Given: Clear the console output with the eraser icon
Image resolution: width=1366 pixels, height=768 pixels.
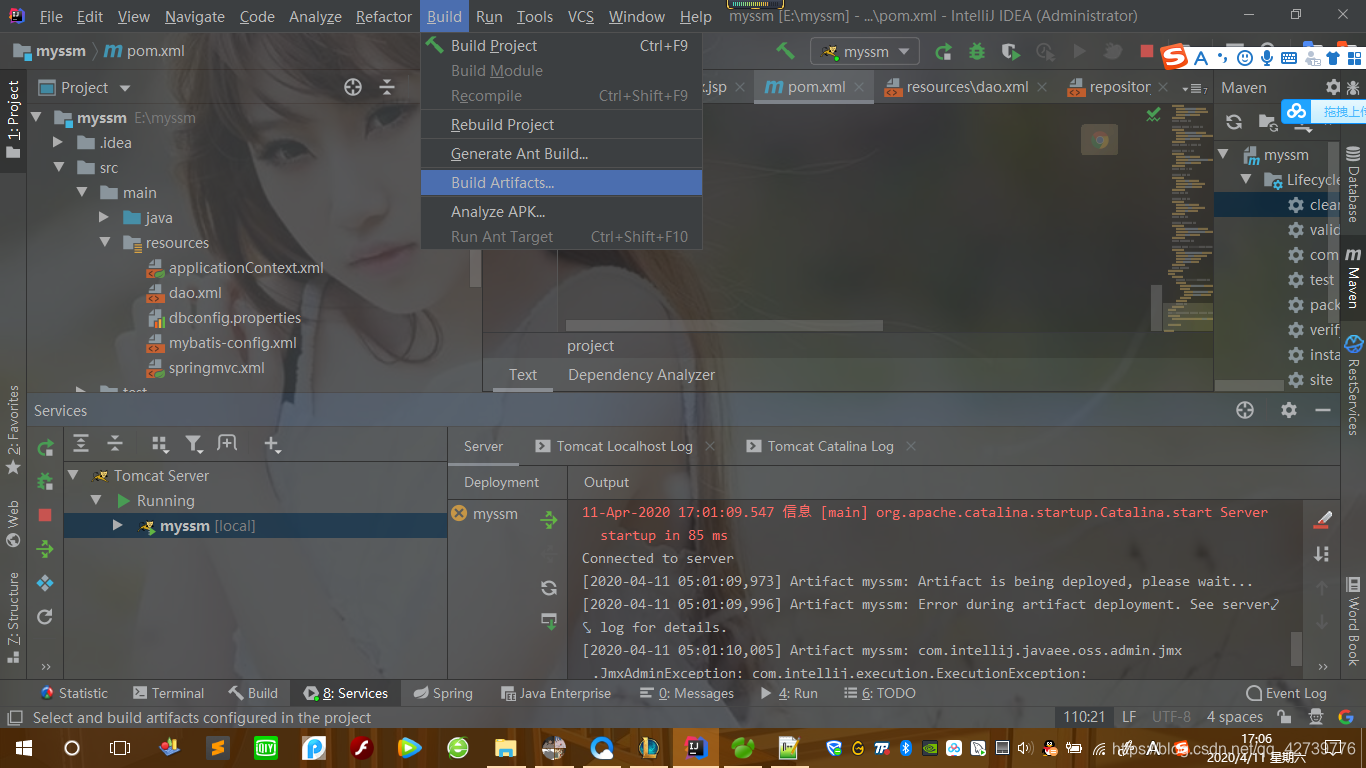Looking at the screenshot, I should coord(1323,520).
